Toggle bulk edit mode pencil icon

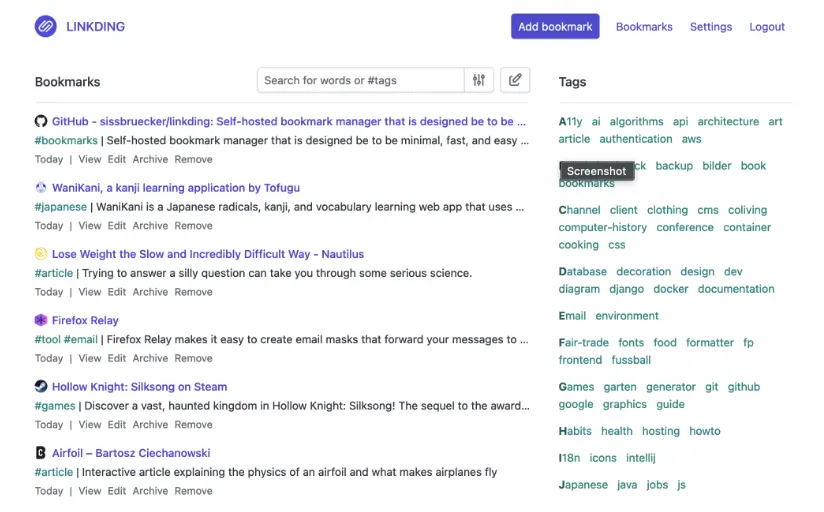point(515,80)
